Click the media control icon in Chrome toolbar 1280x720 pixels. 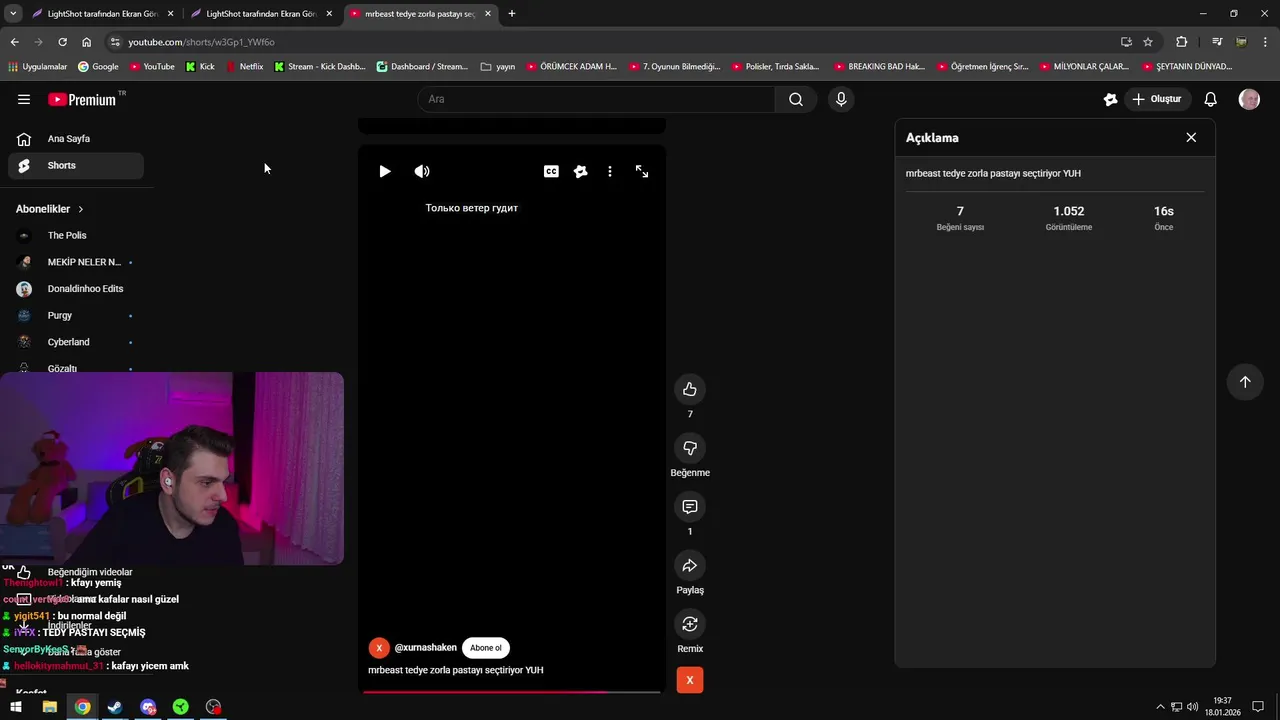1217,42
